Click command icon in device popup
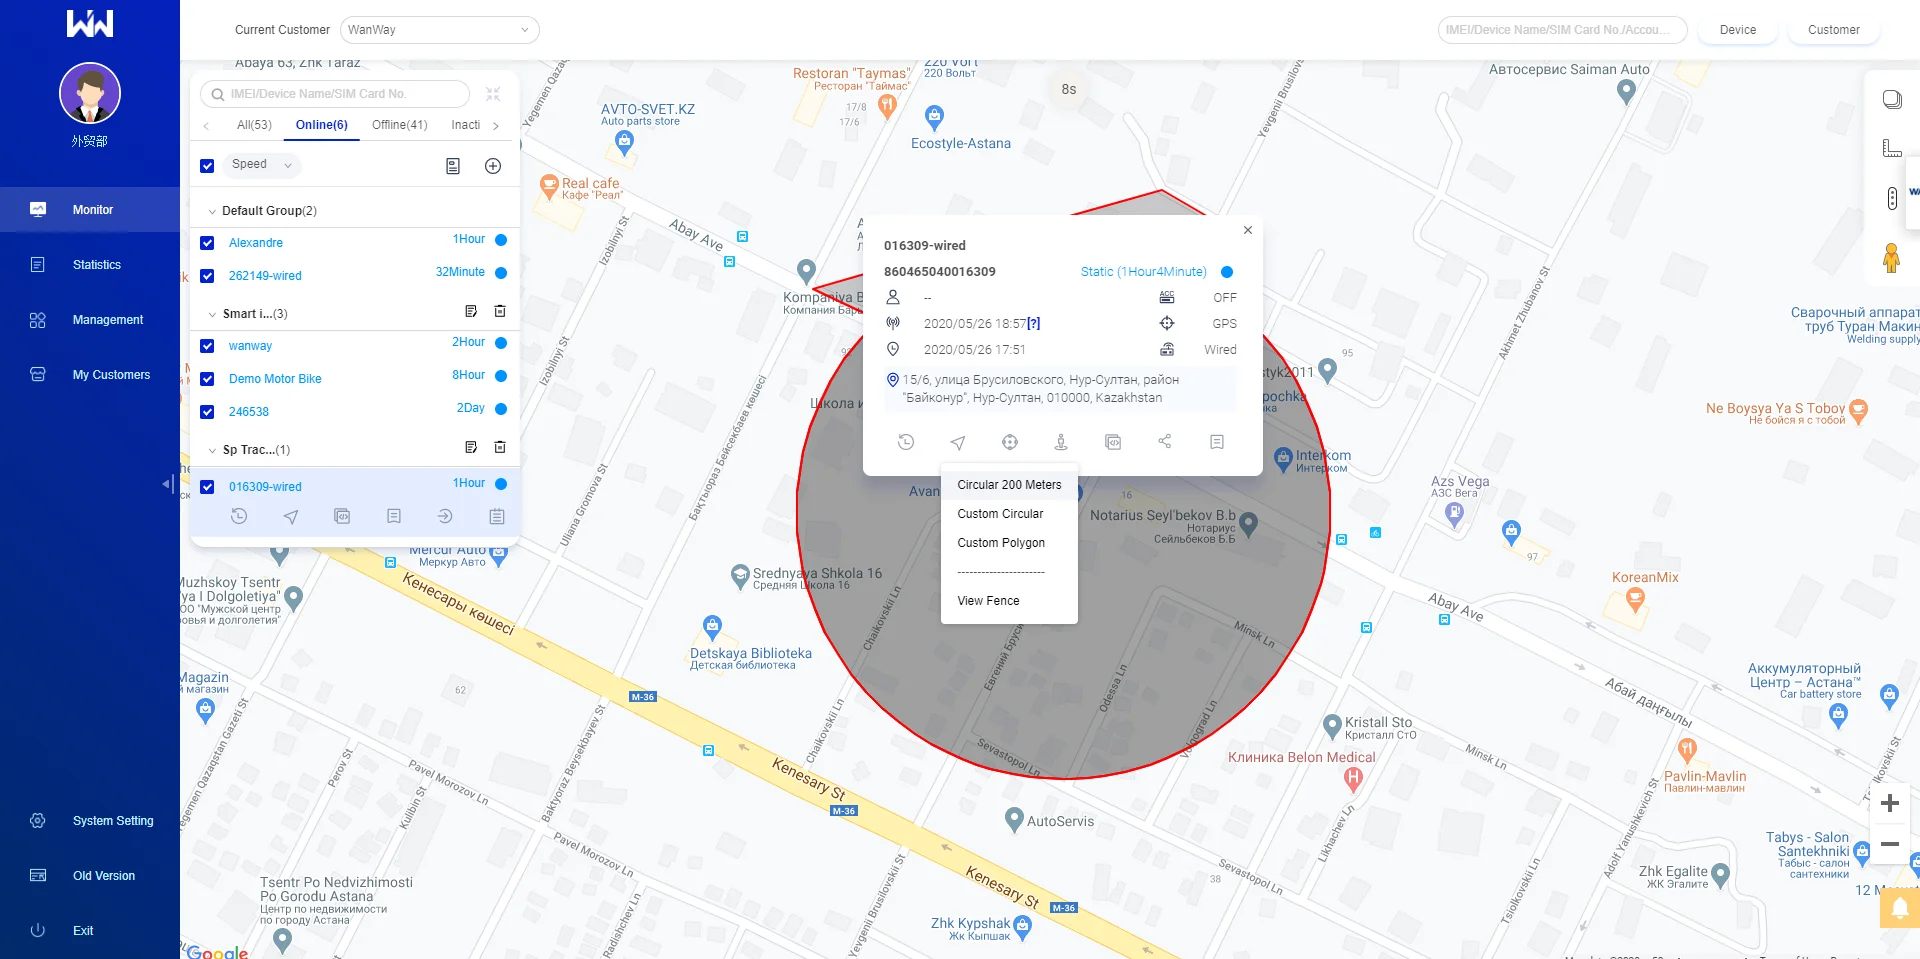Viewport: 1920px width, 959px height. tap(1113, 442)
